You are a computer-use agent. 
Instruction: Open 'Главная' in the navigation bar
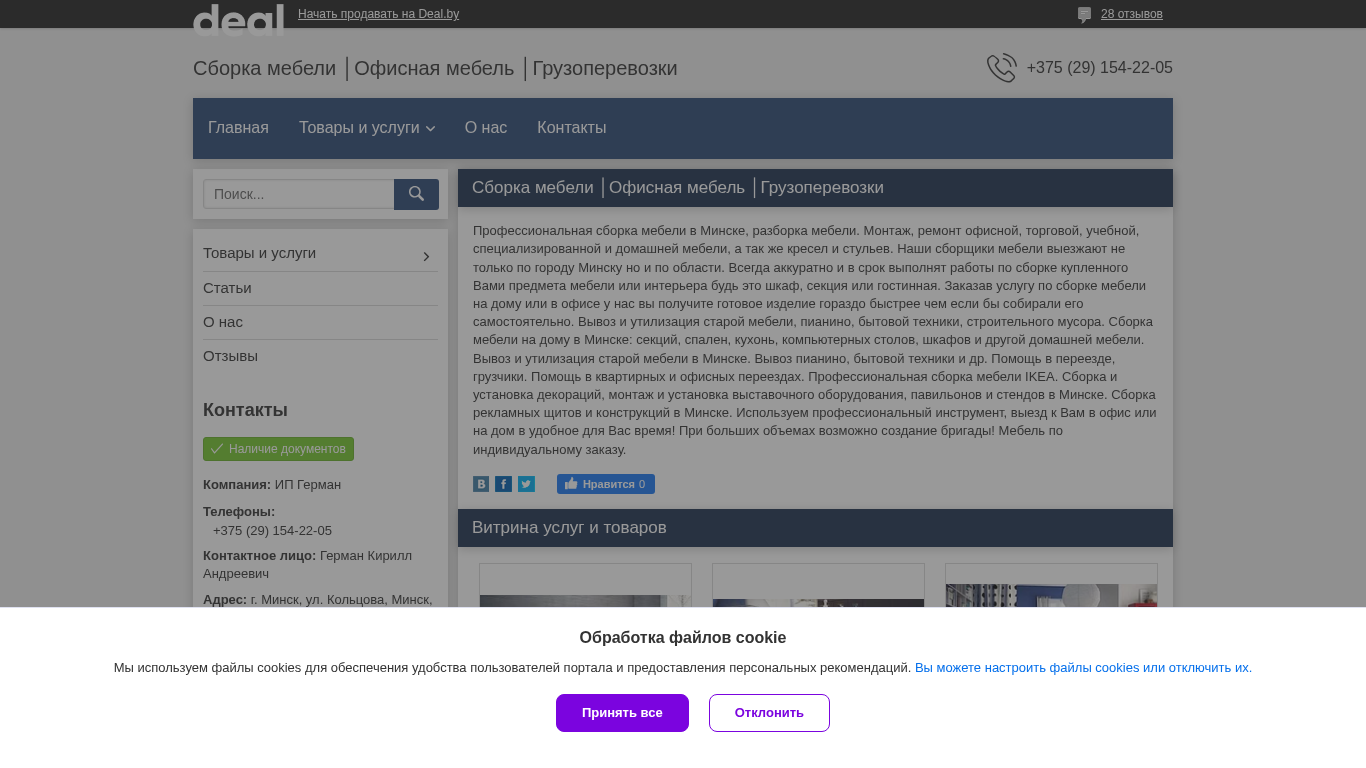(x=238, y=128)
